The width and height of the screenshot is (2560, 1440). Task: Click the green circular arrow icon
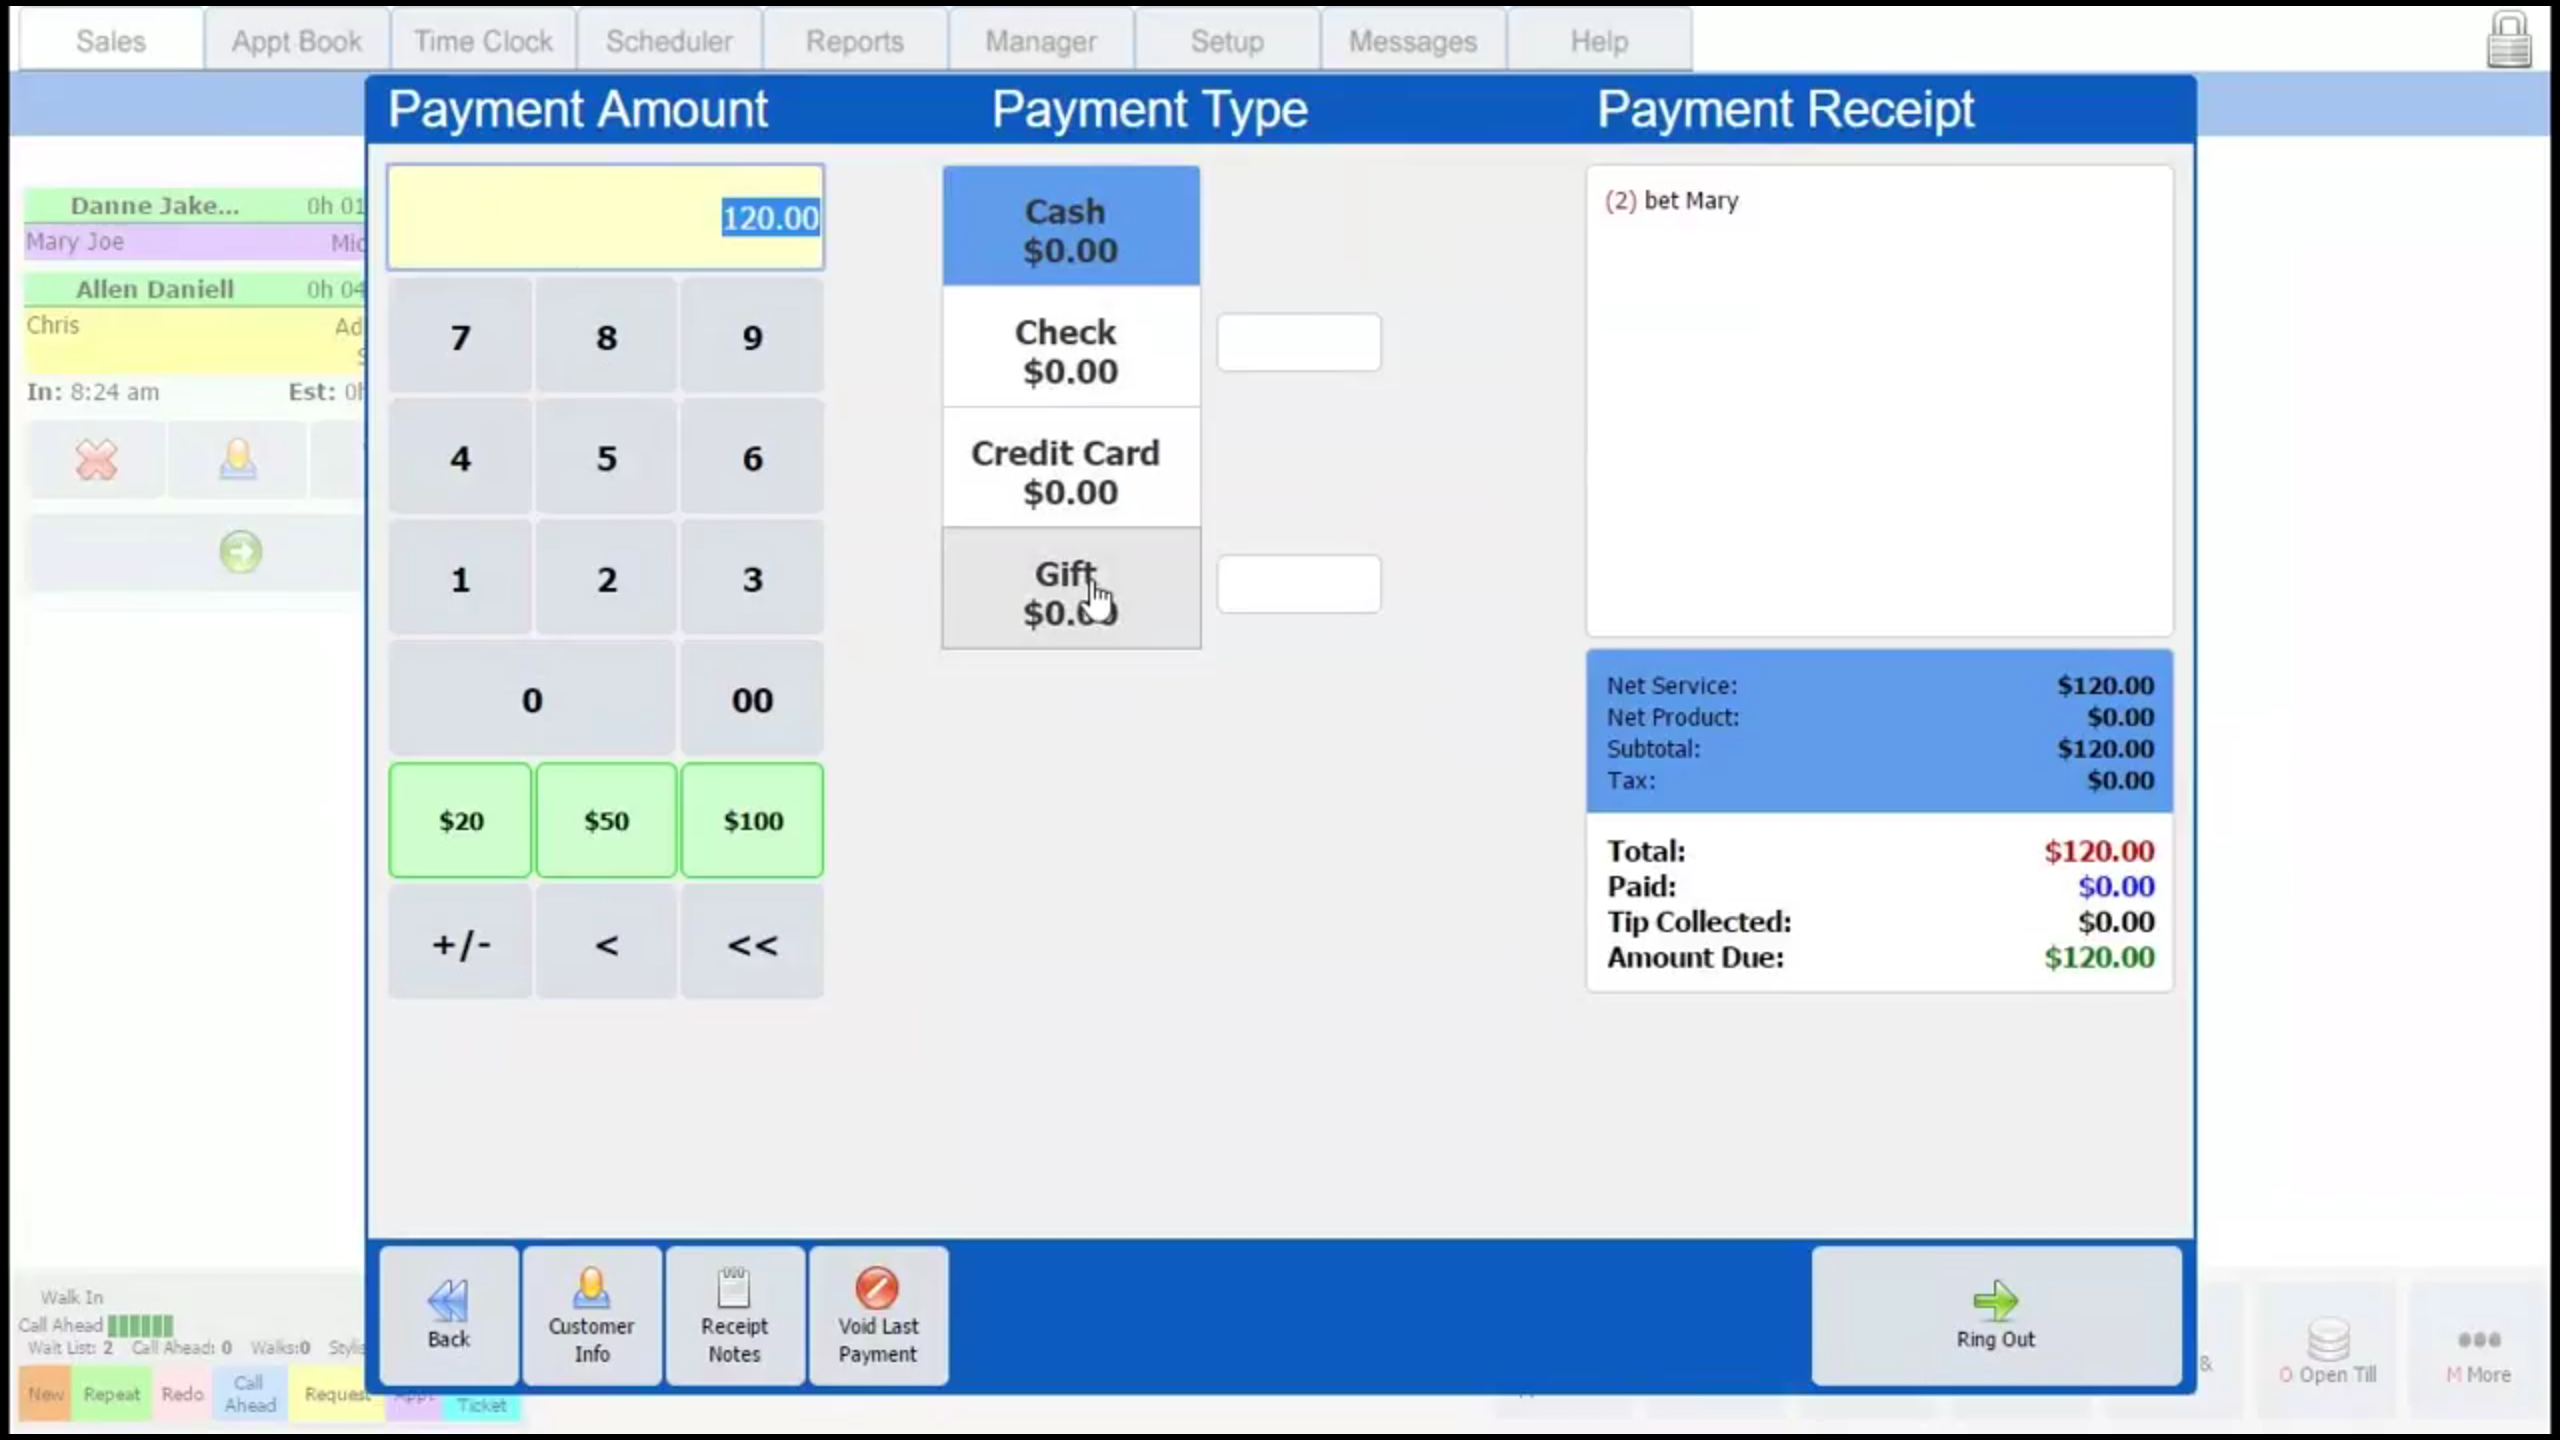point(240,552)
